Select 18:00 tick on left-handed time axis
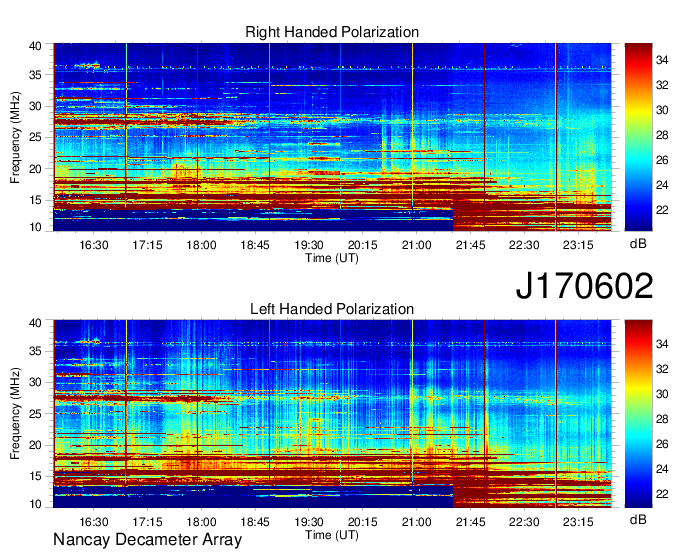 tap(201, 522)
